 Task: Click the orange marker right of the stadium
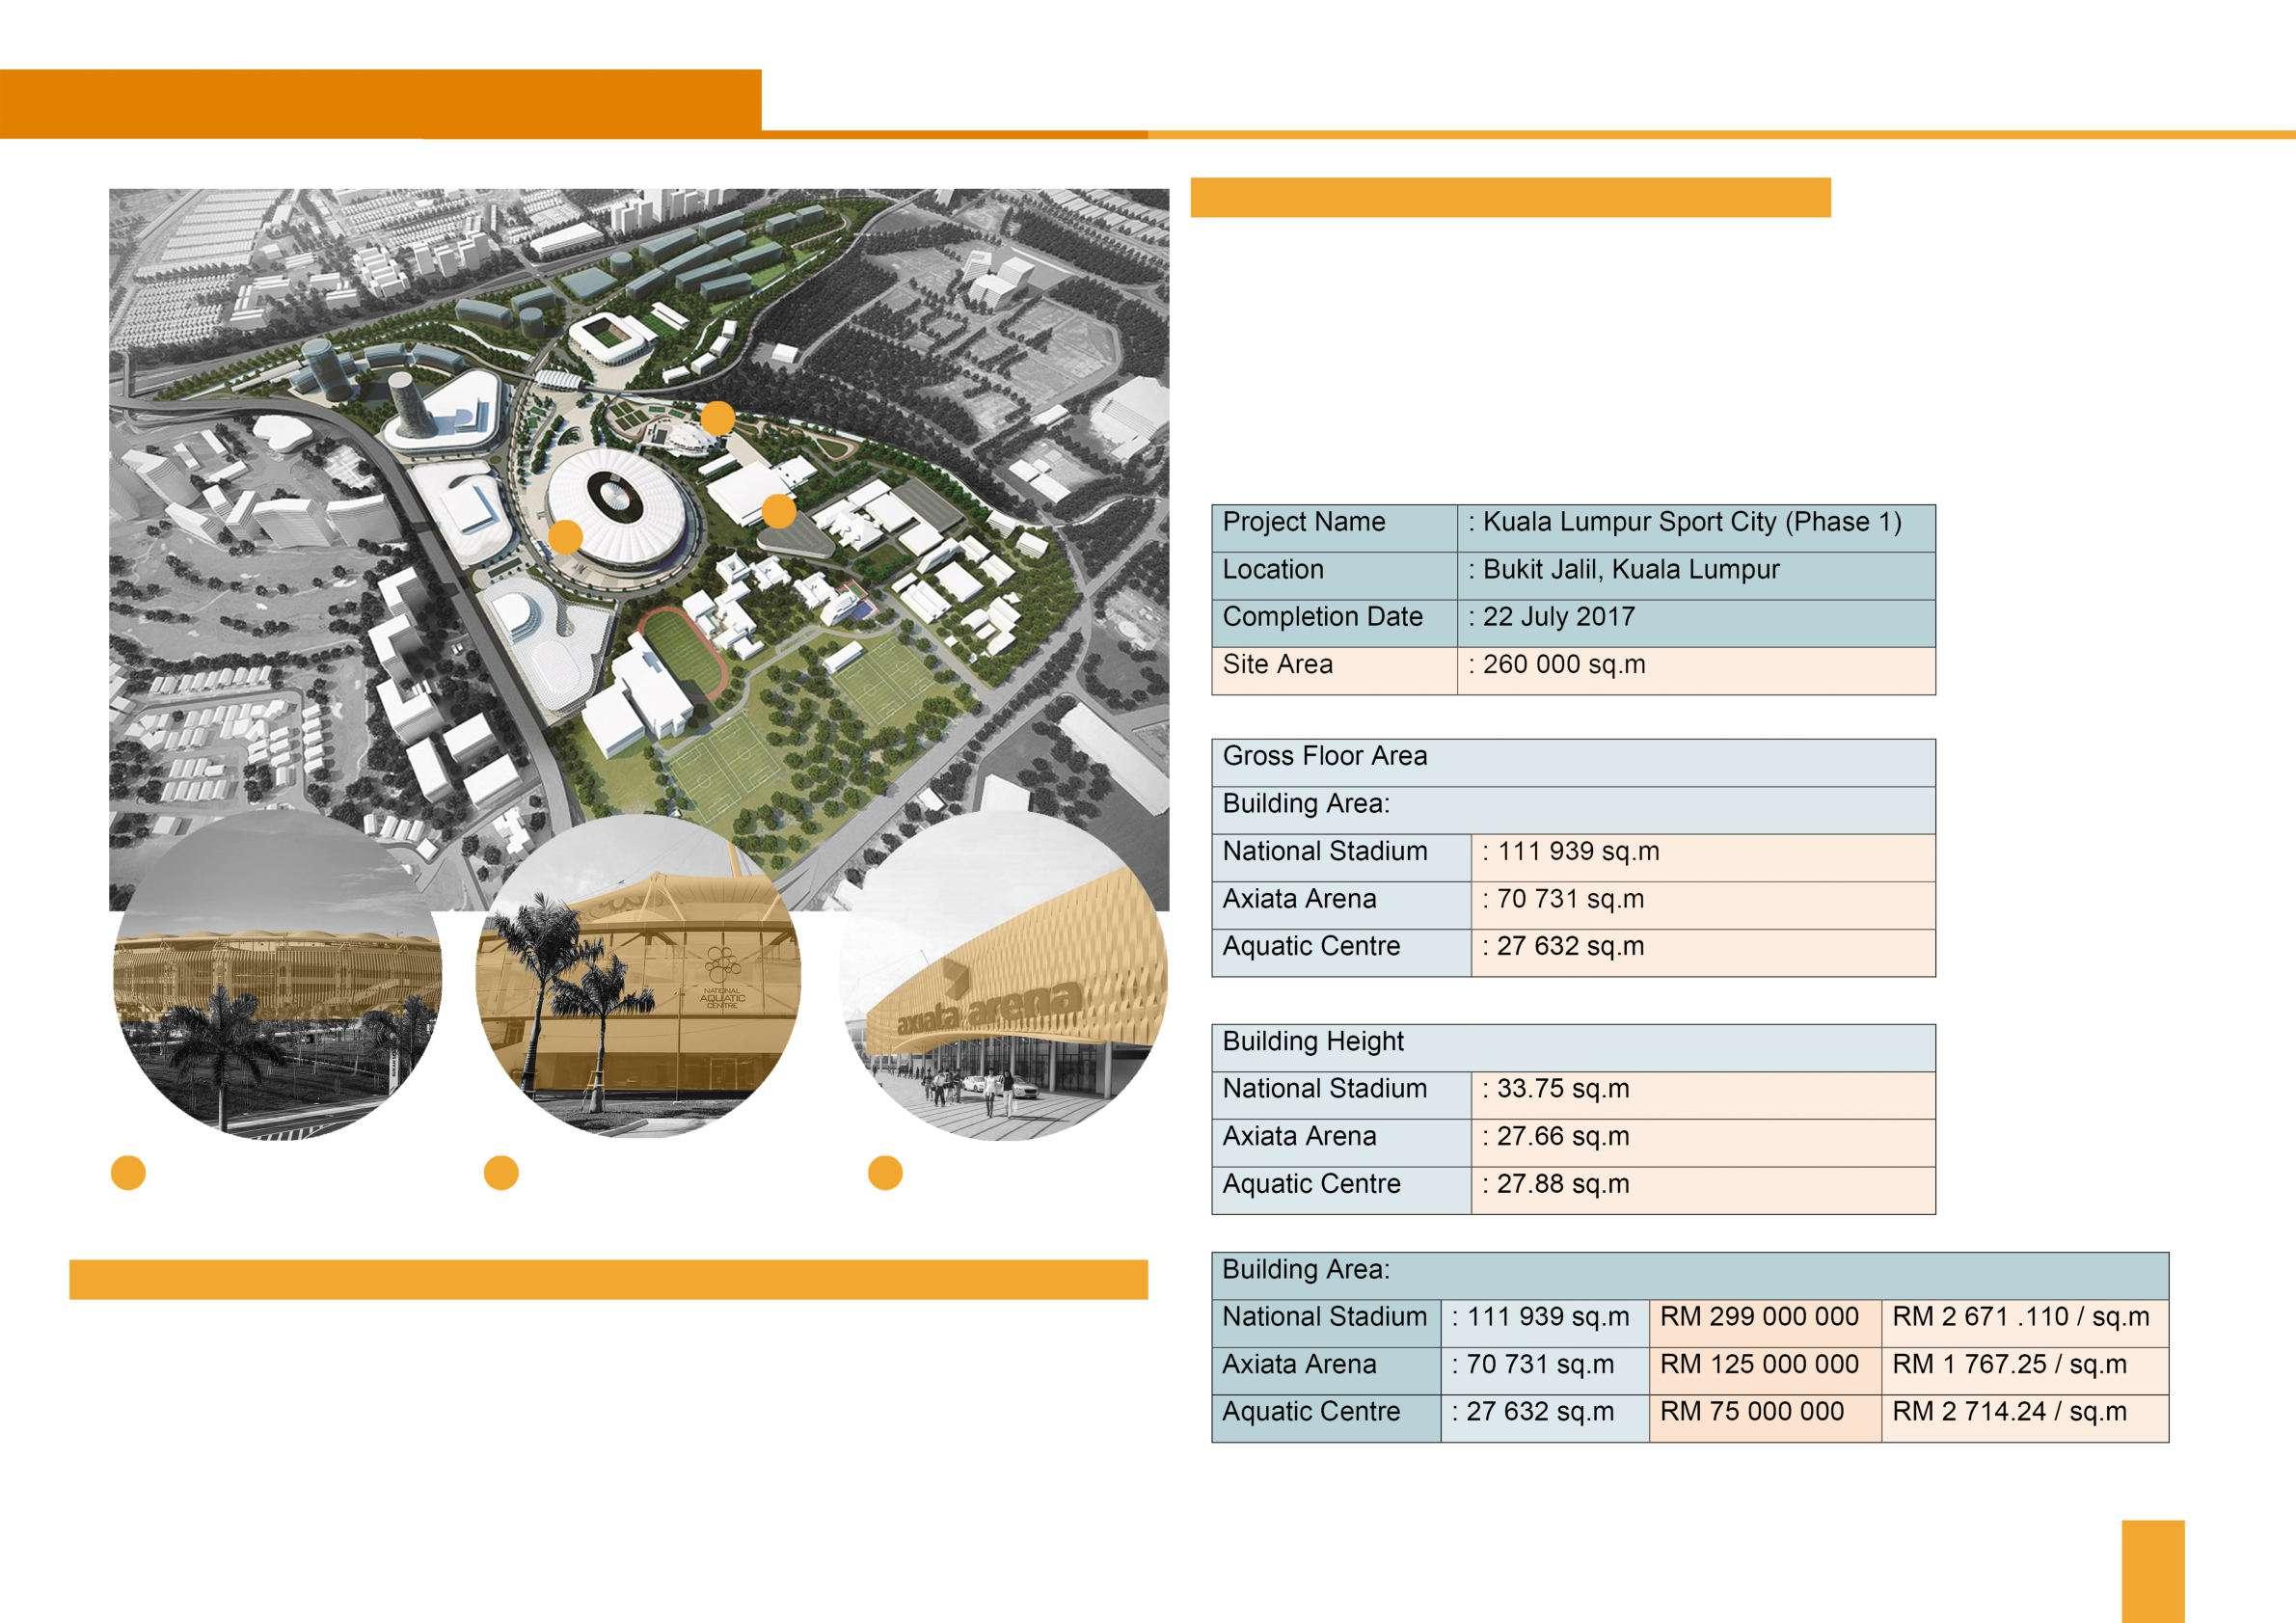(x=778, y=512)
